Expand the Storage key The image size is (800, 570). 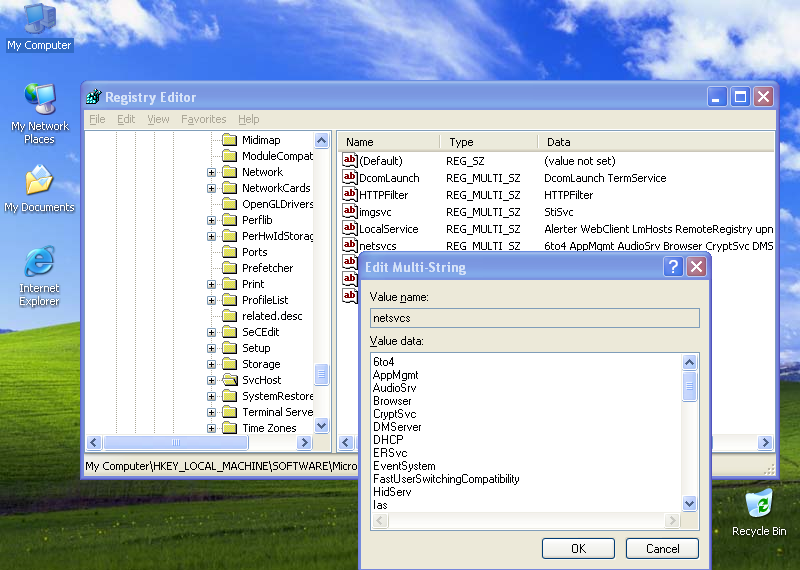(x=211, y=364)
